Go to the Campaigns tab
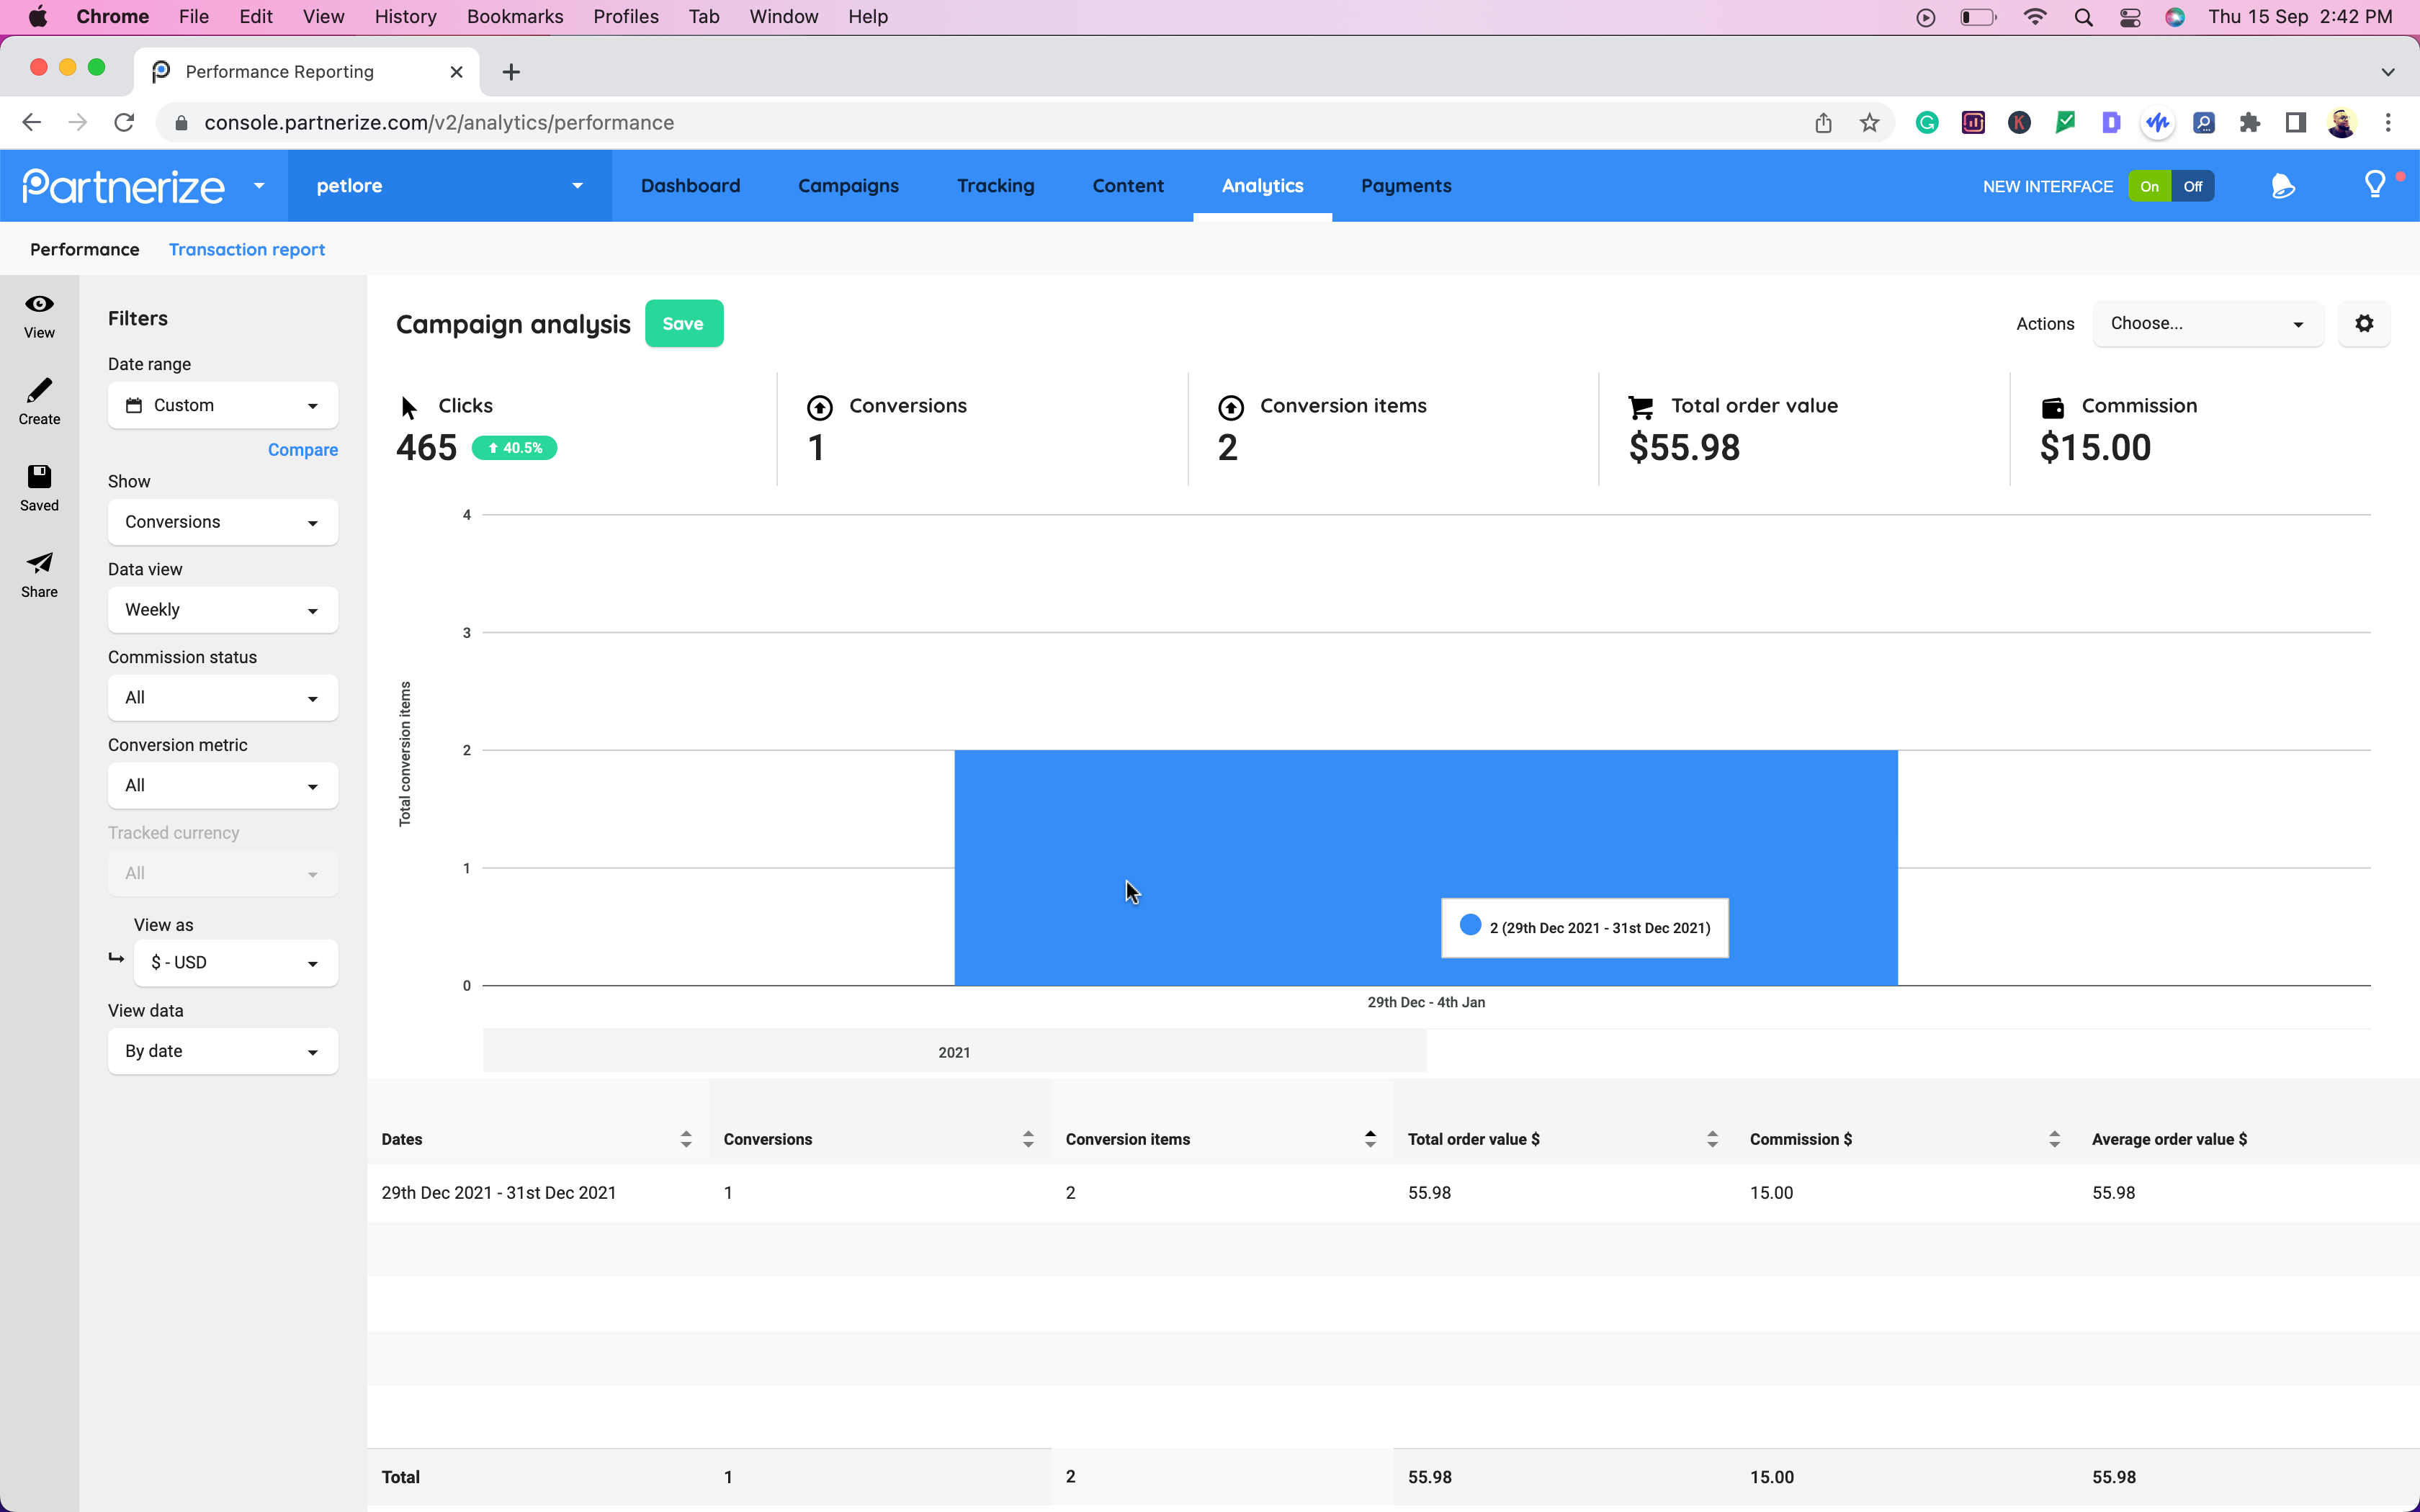Image resolution: width=2420 pixels, height=1512 pixels. (848, 186)
